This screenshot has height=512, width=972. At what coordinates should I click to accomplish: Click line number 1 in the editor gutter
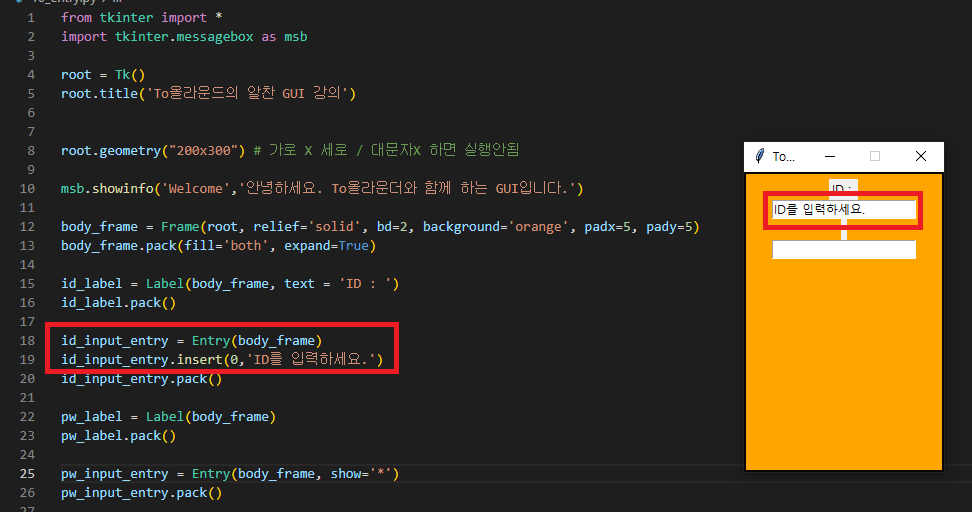[31, 18]
